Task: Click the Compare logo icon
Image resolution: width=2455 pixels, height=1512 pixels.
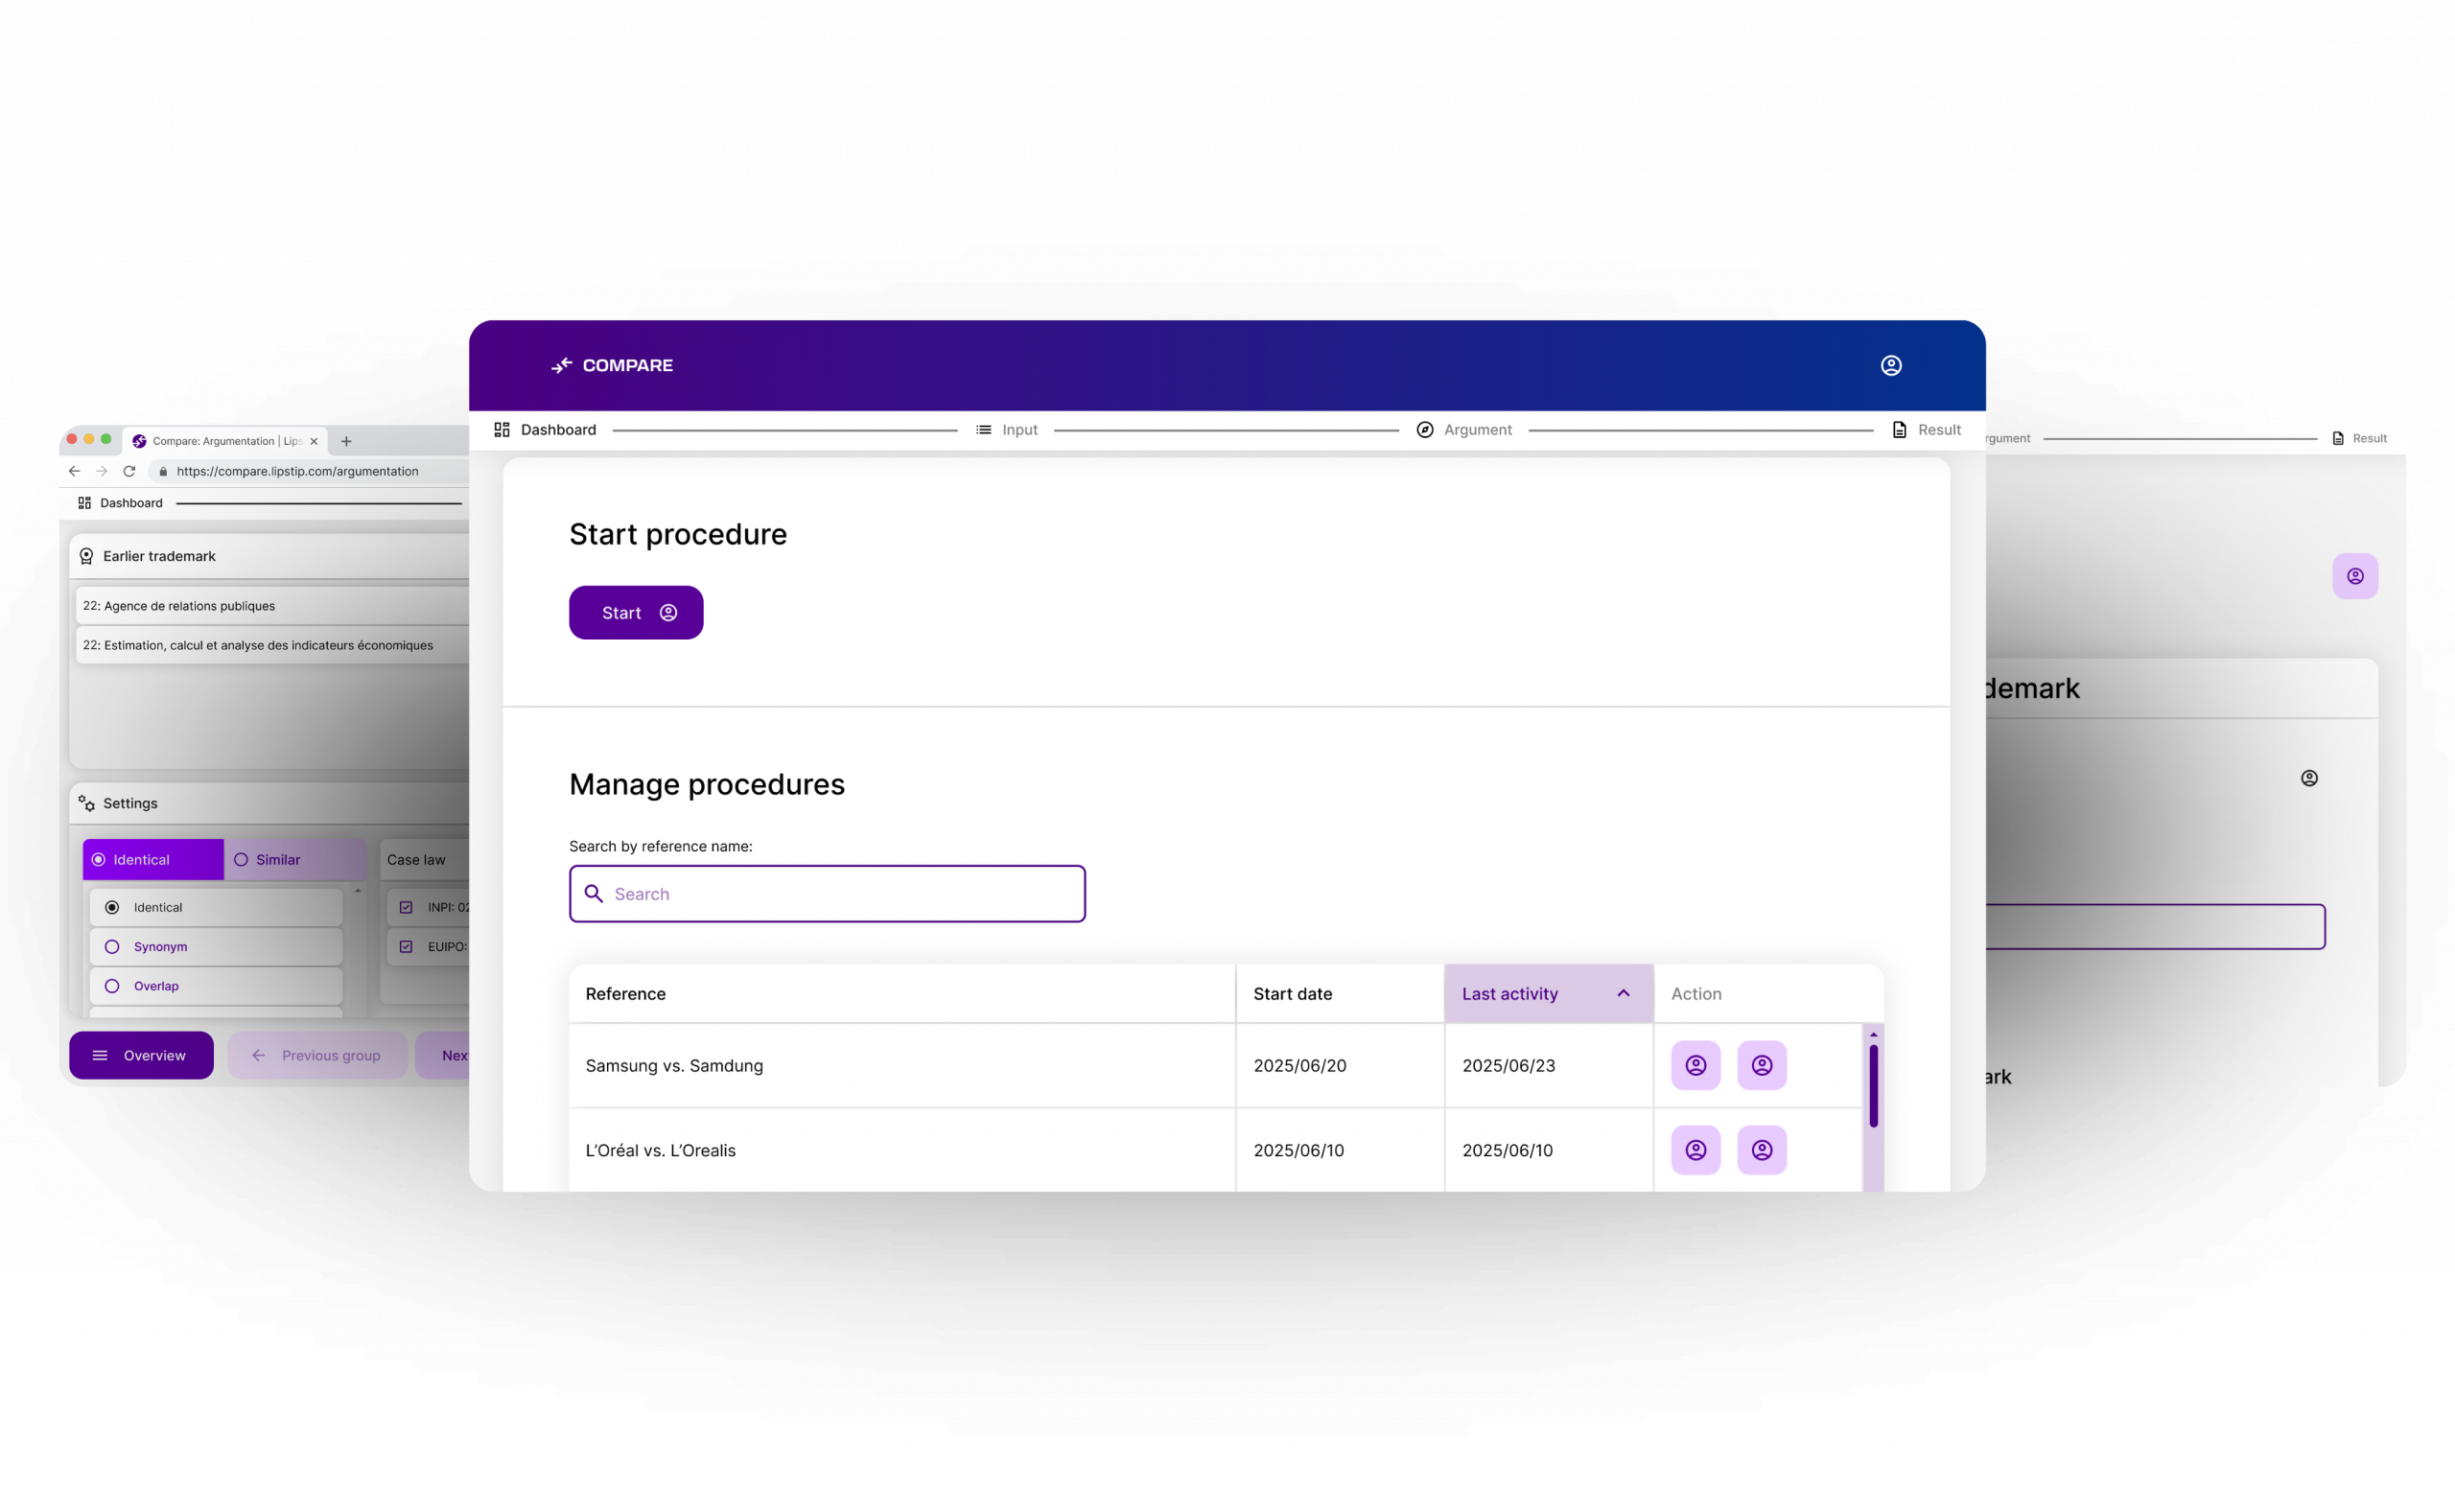Action: pyautogui.click(x=562, y=365)
